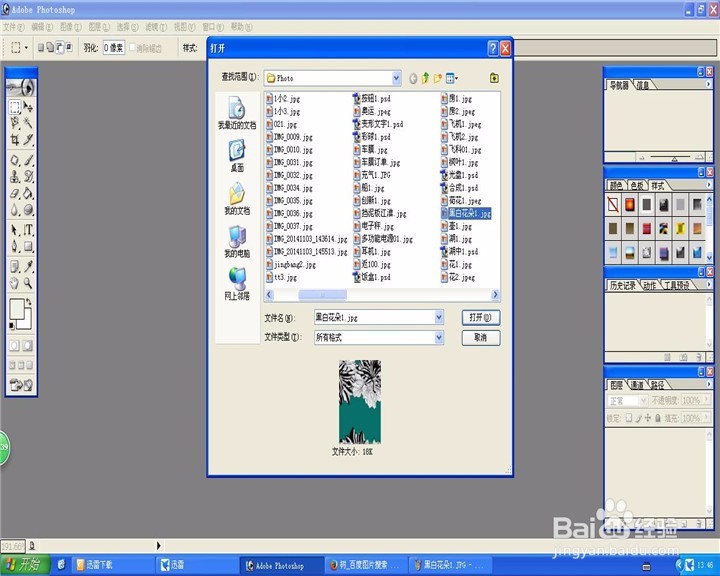The image size is (720, 576).
Task: Select the Crop tool
Action: click(15, 139)
